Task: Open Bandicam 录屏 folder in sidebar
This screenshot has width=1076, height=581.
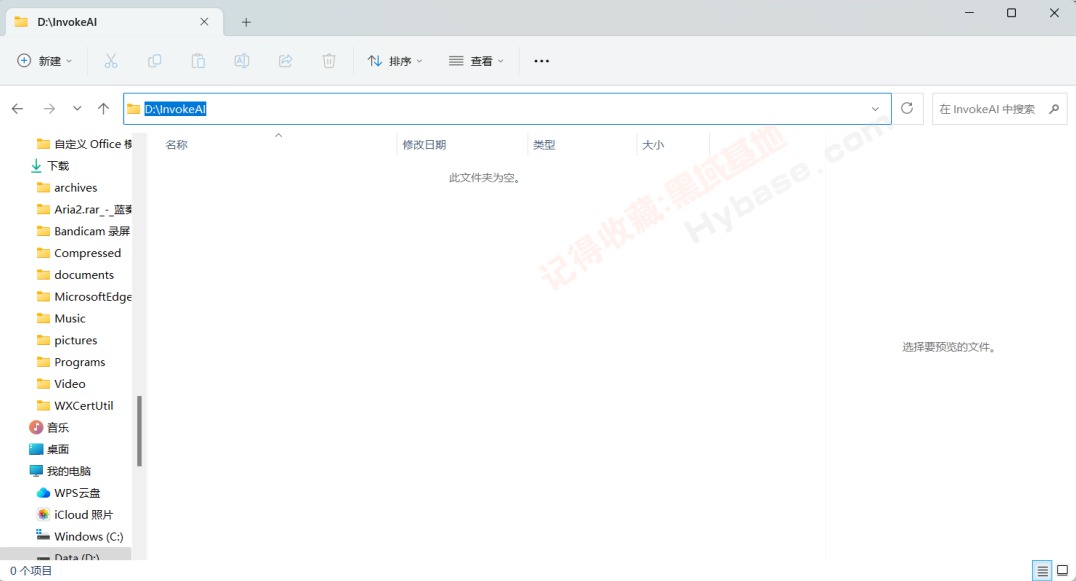Action: coord(82,231)
